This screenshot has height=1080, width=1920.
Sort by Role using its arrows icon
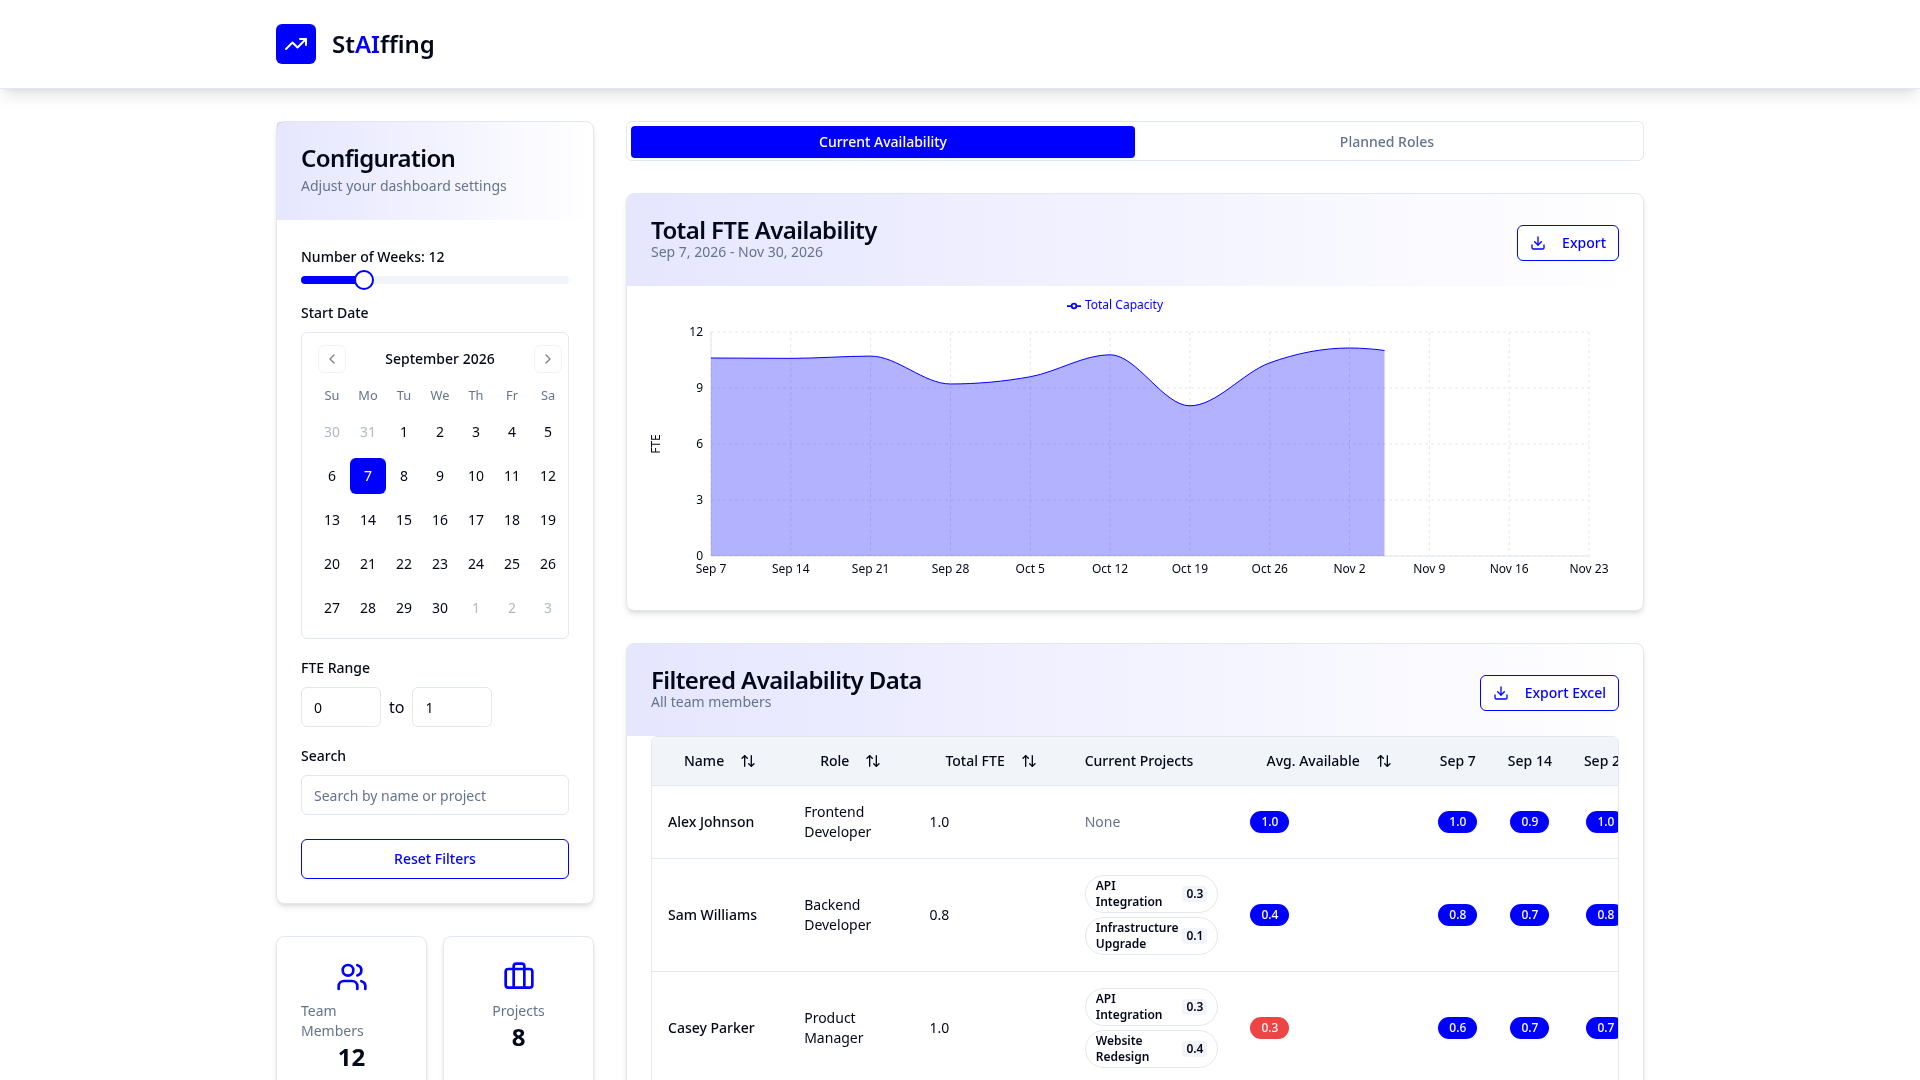[873, 761]
